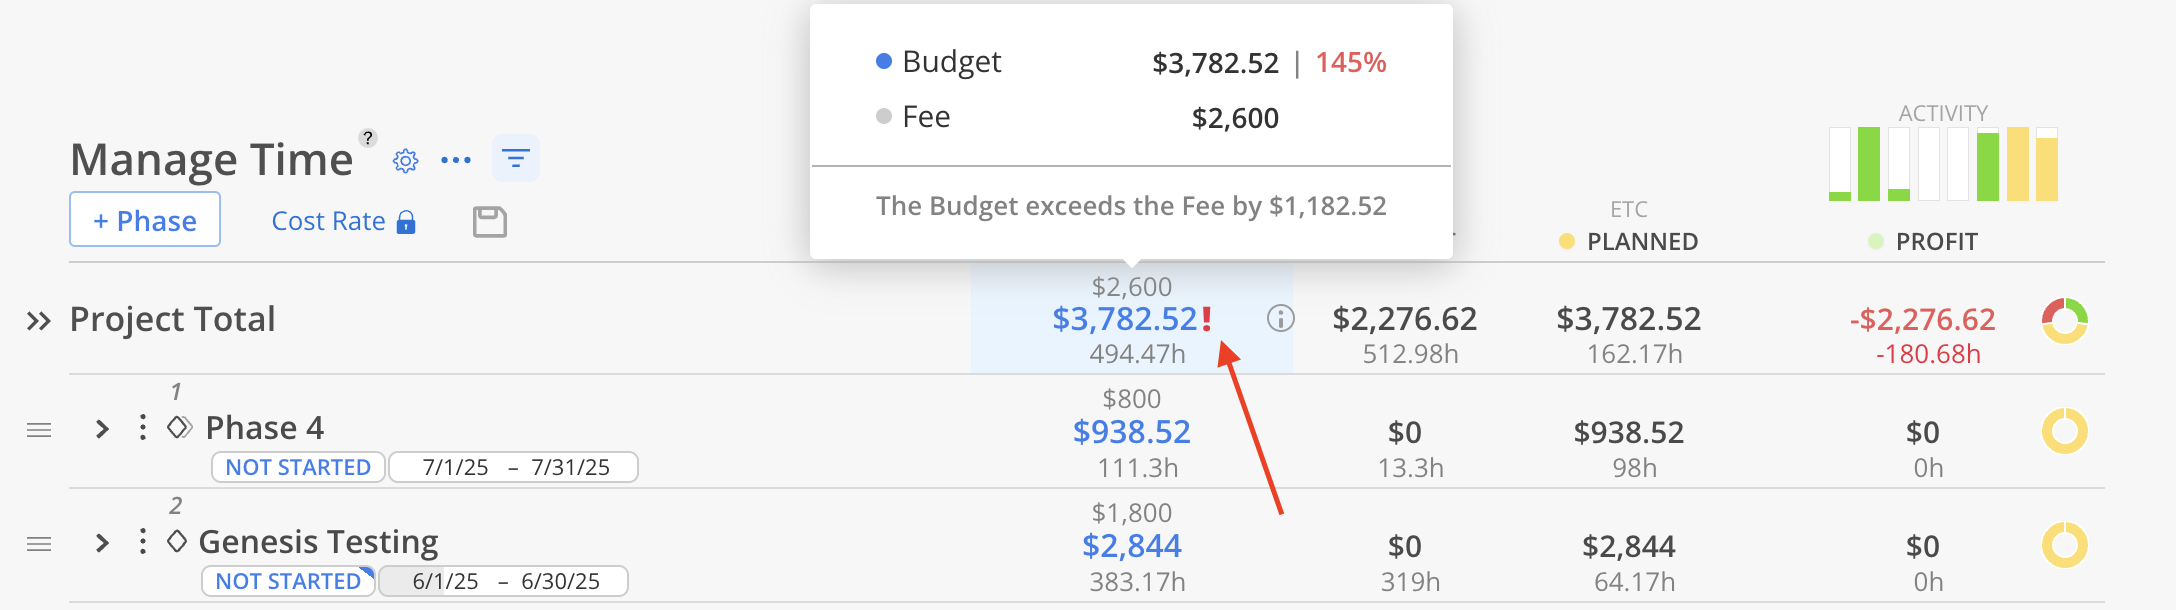
Task: Expand the Genesis Testing row
Action: click(x=102, y=543)
